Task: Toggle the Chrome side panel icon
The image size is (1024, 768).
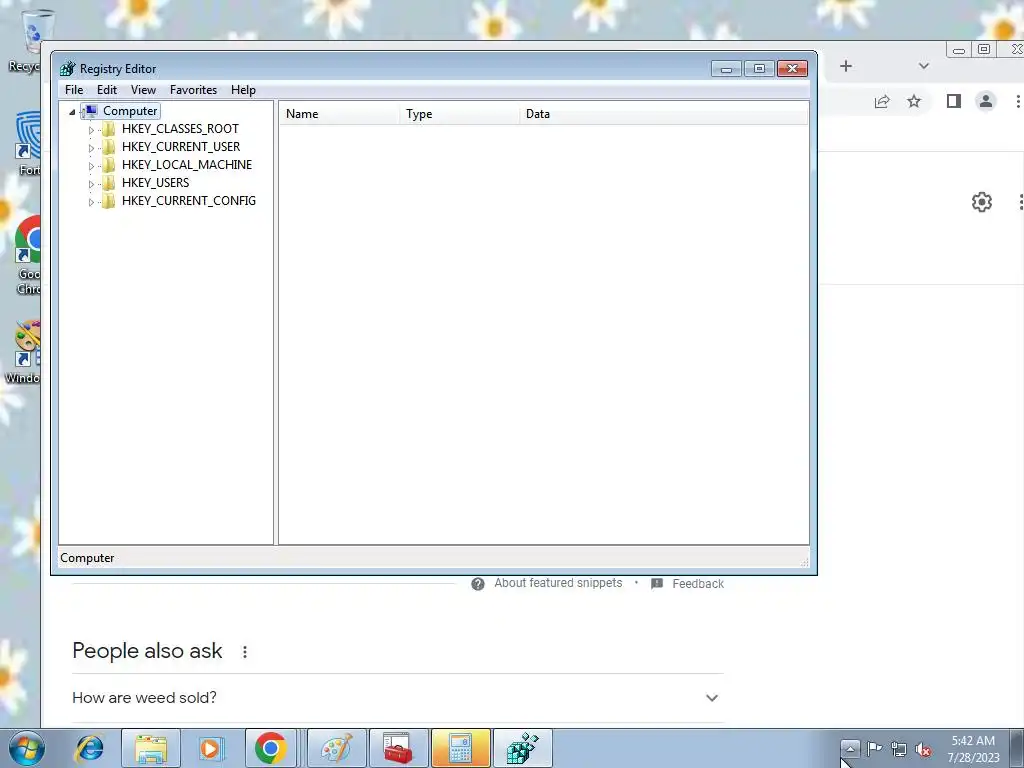Action: coord(953,101)
